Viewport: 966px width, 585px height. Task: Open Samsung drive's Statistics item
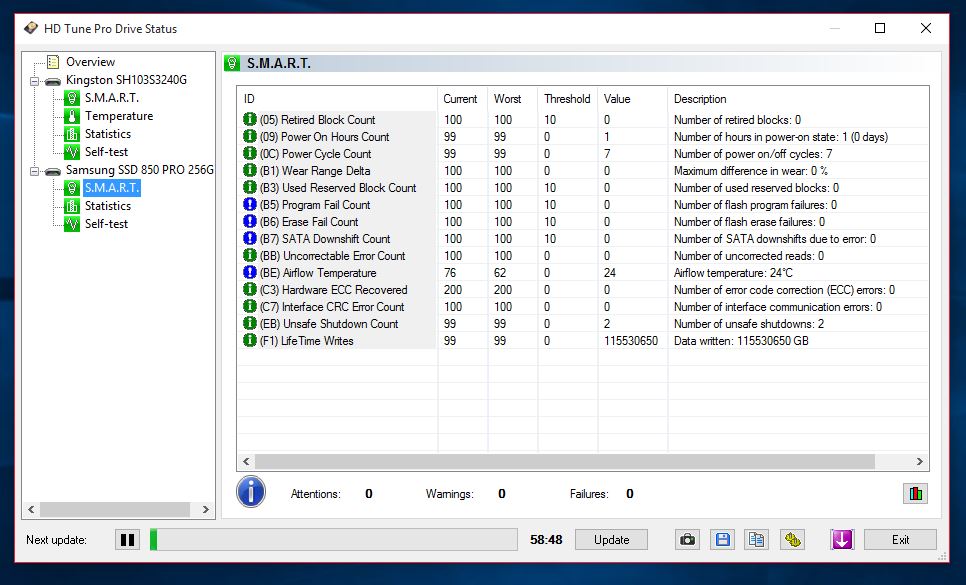coord(107,206)
